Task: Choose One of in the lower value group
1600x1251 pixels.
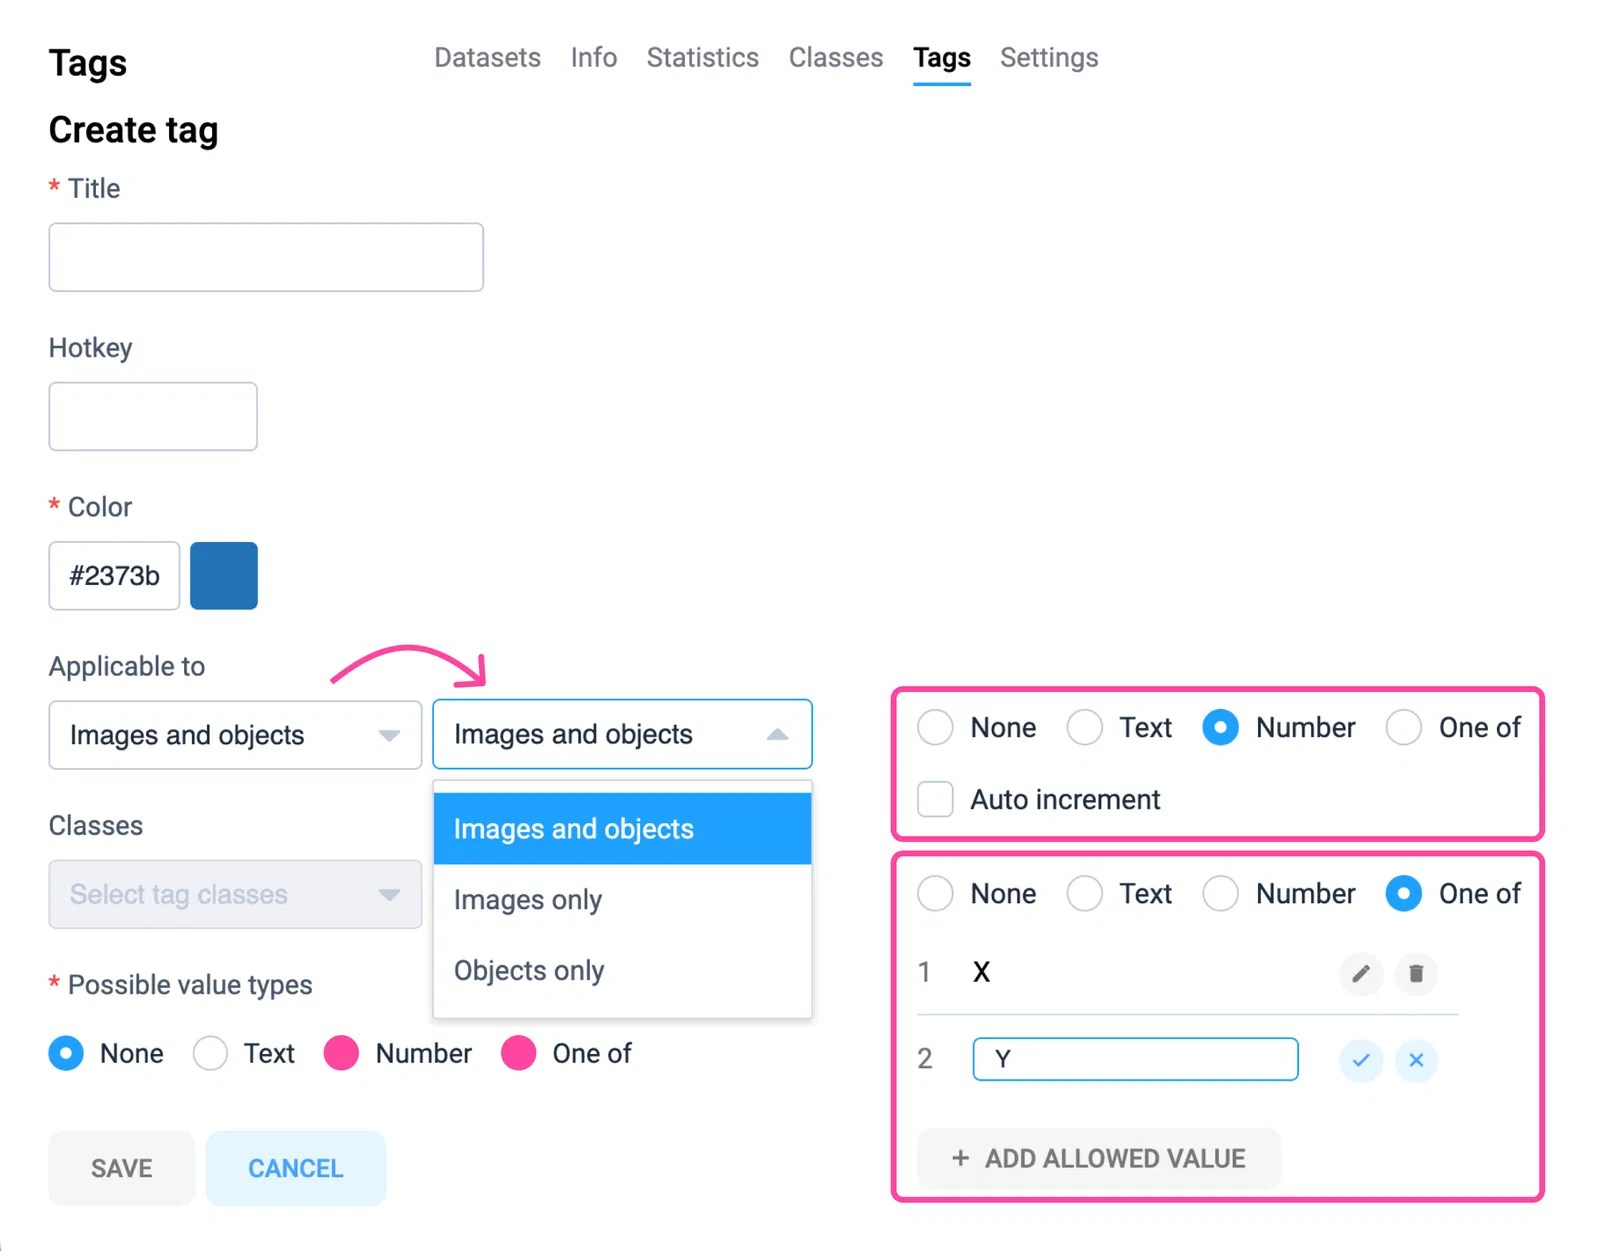Action: pos(1404,893)
